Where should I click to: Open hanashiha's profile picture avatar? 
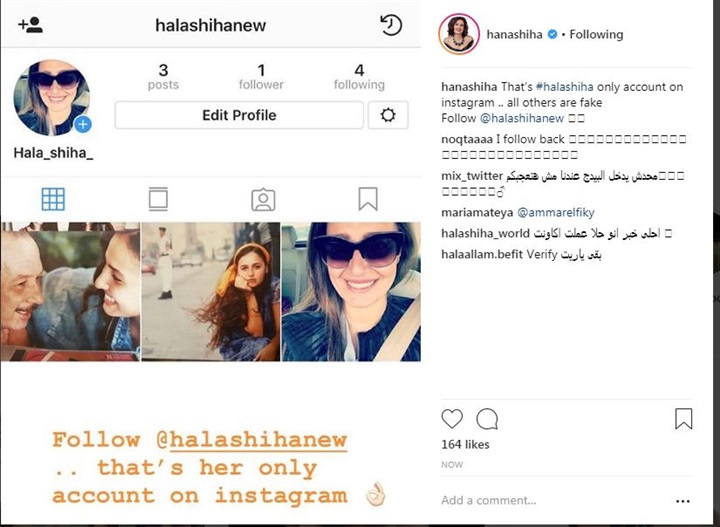pyautogui.click(x=459, y=34)
